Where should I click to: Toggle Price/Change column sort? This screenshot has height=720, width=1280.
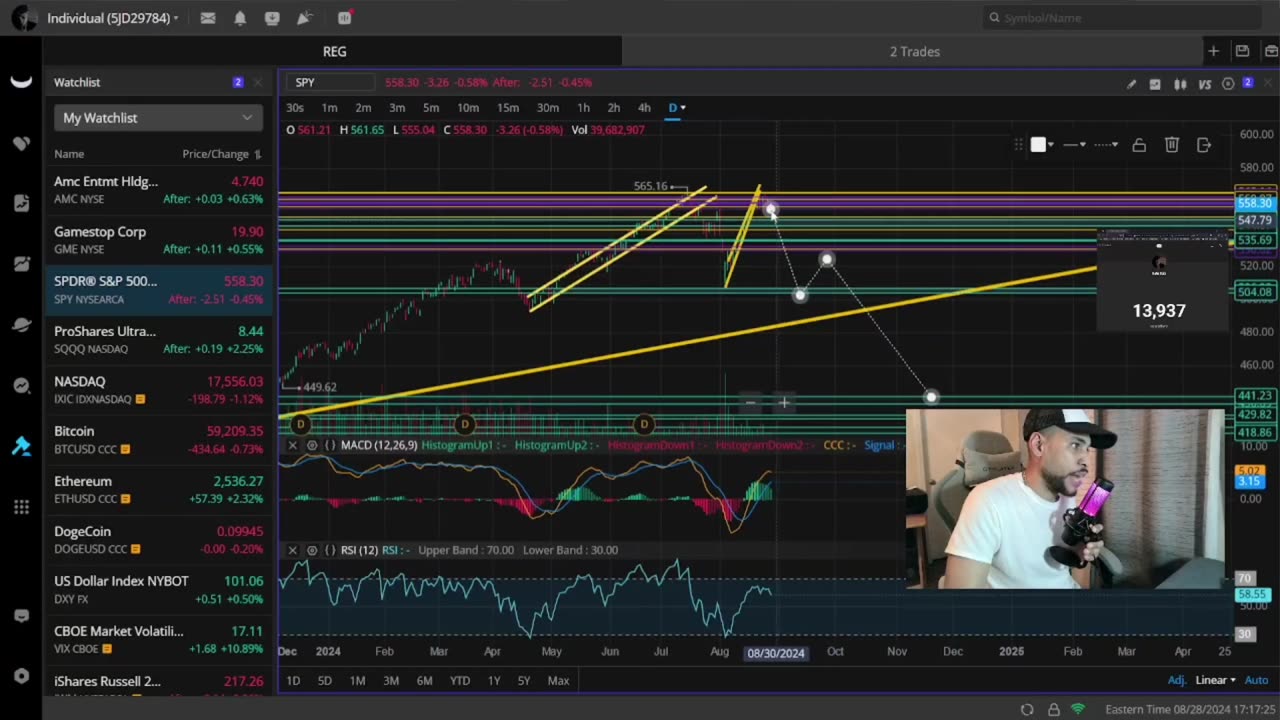pos(222,154)
